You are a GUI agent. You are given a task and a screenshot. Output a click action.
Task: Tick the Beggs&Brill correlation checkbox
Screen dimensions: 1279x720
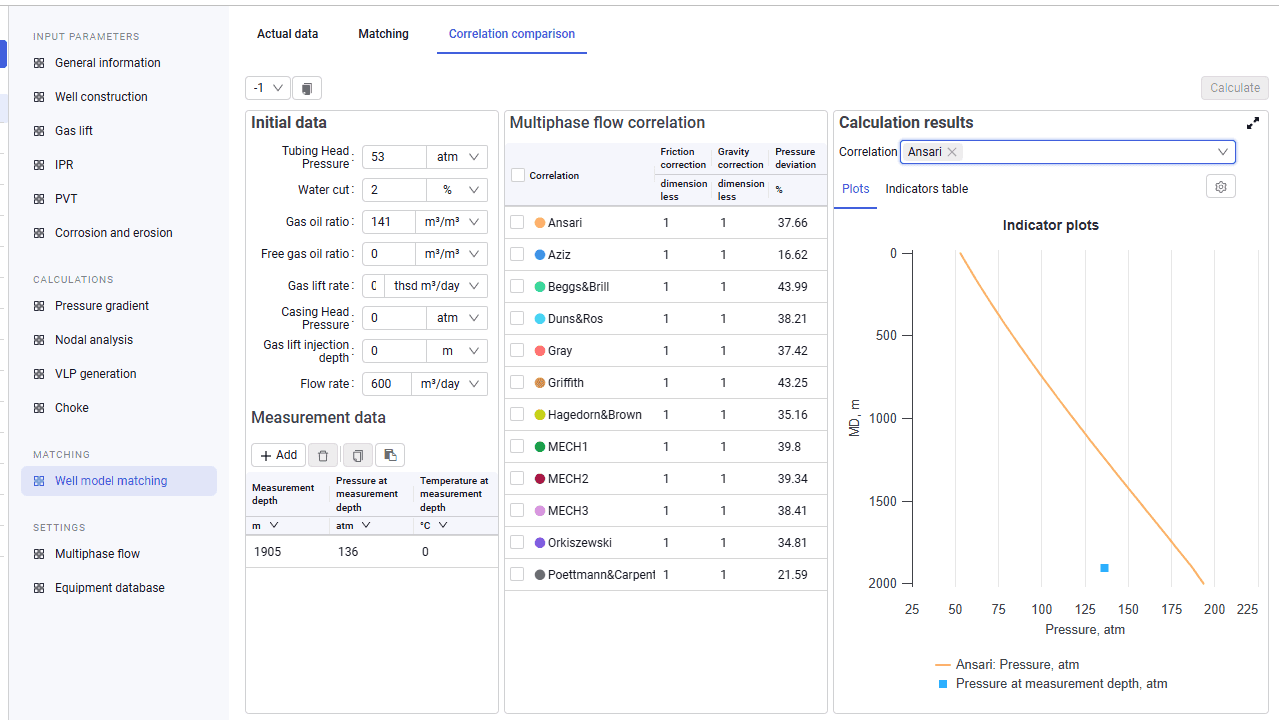coord(517,287)
